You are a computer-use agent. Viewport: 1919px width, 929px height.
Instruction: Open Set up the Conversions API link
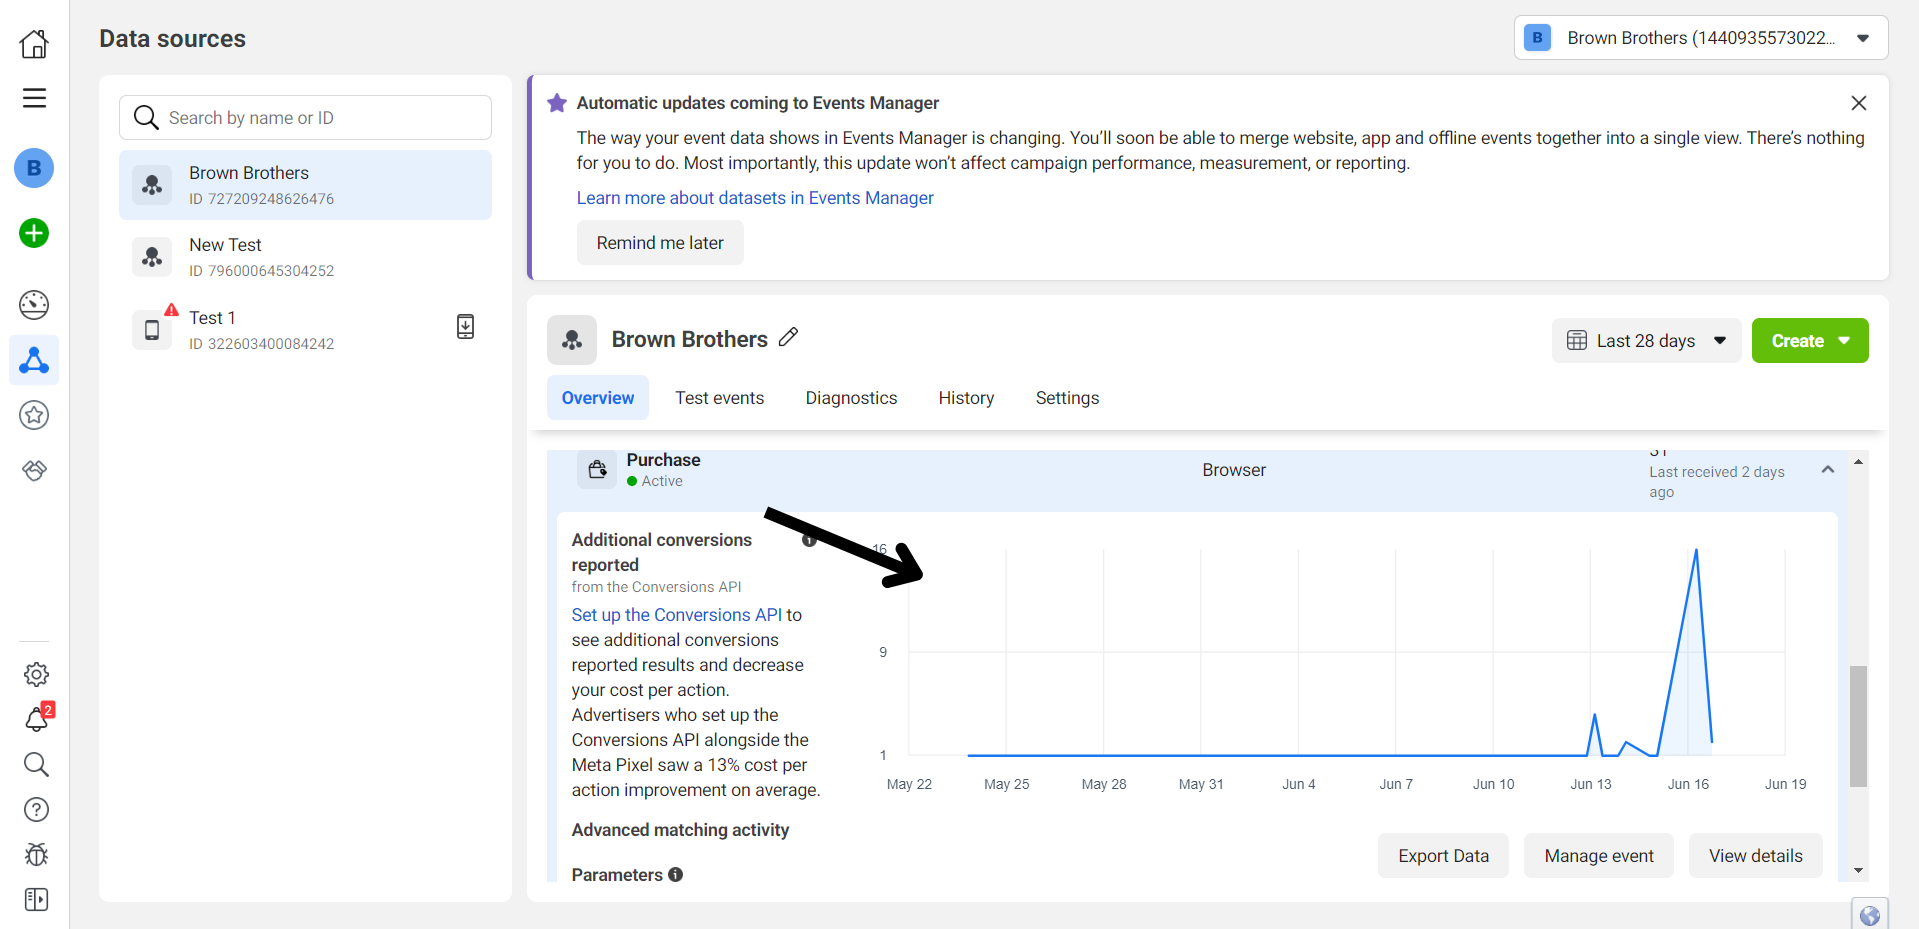[x=677, y=615]
